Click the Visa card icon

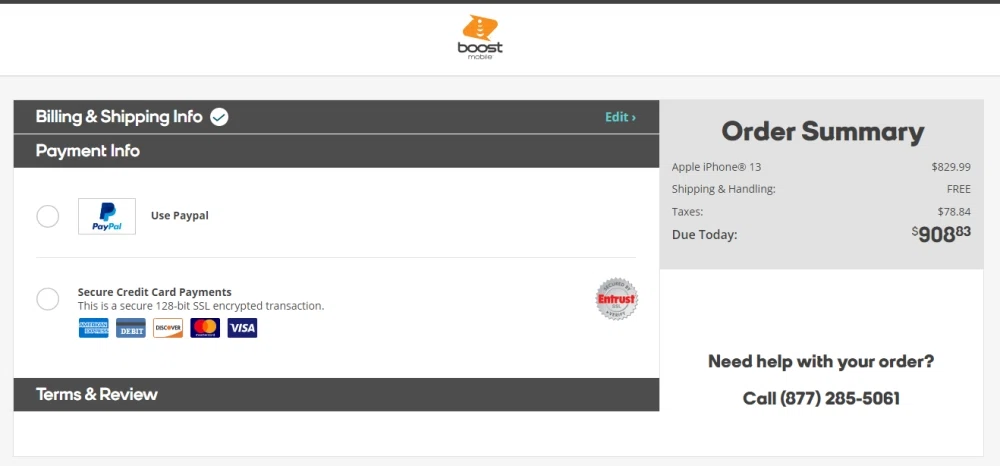[242, 328]
